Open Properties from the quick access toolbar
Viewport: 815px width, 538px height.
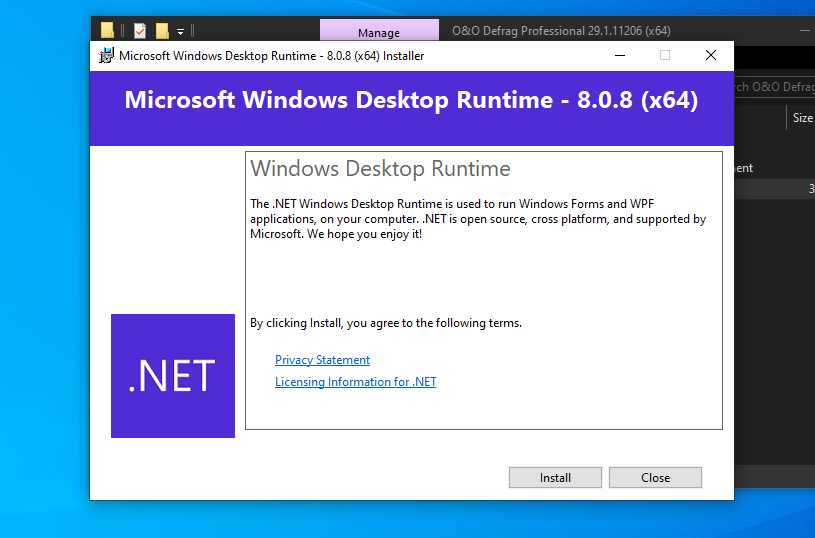pyautogui.click(x=140, y=31)
